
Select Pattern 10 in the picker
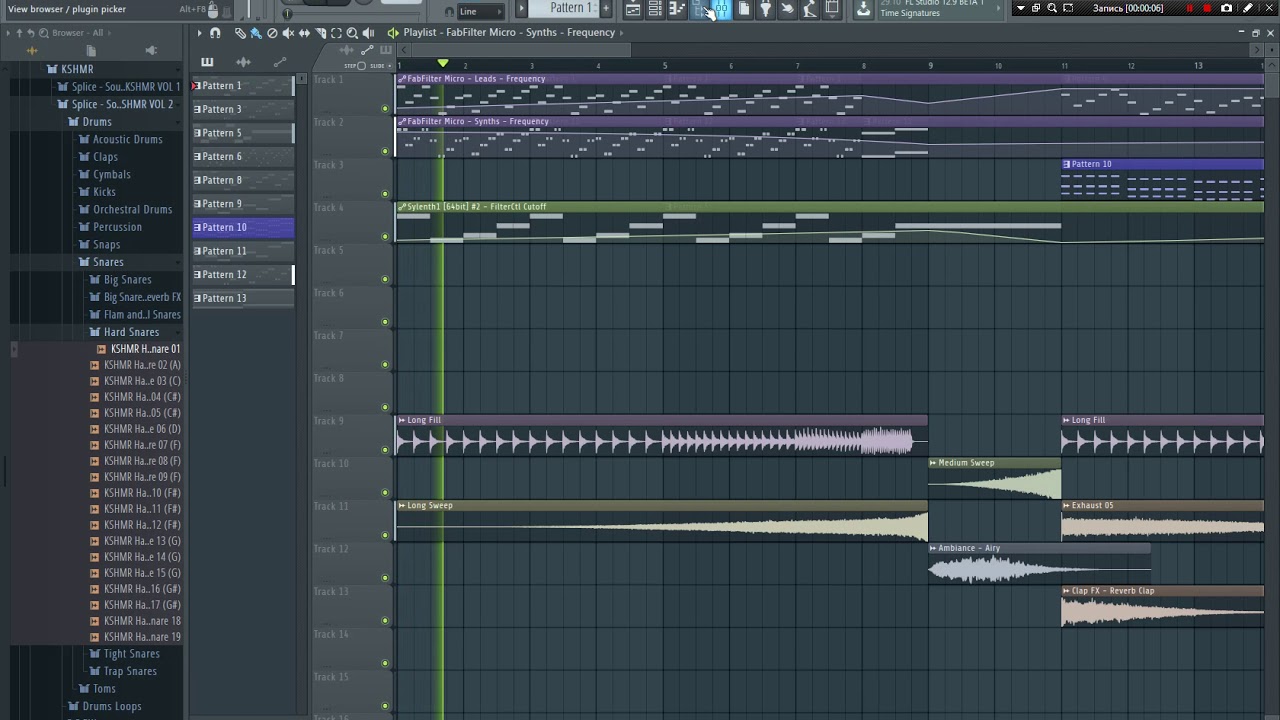point(243,227)
